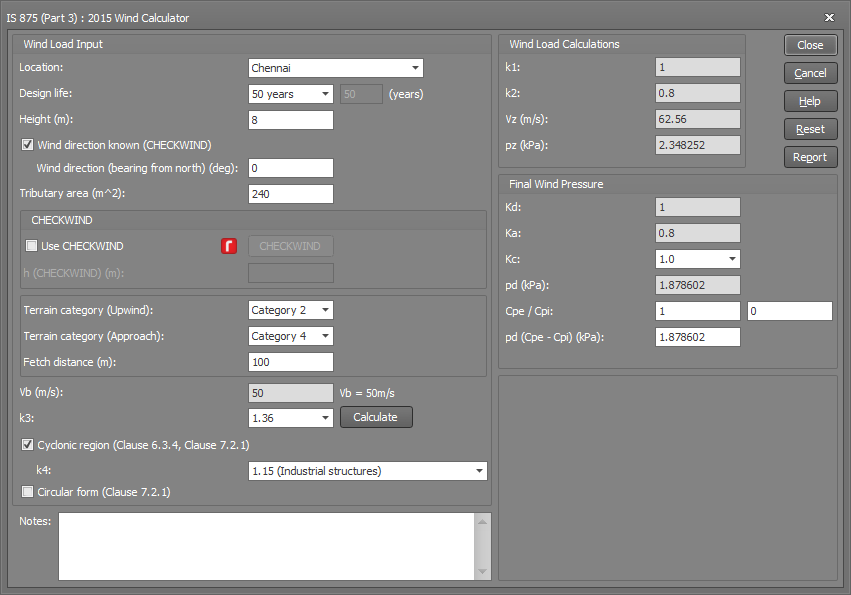Click the disabled CHECKWIND button
The image size is (851, 595).
pos(291,246)
